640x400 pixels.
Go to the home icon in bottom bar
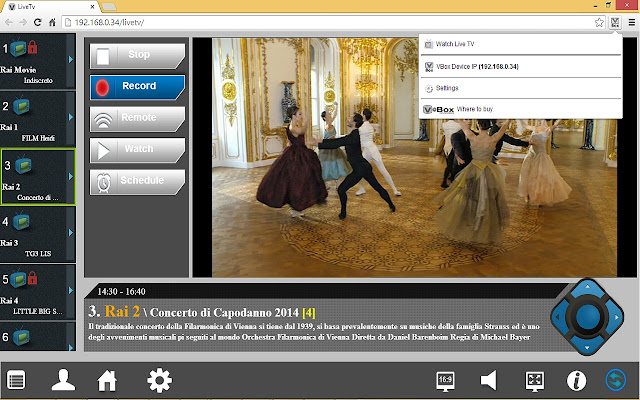point(107,380)
